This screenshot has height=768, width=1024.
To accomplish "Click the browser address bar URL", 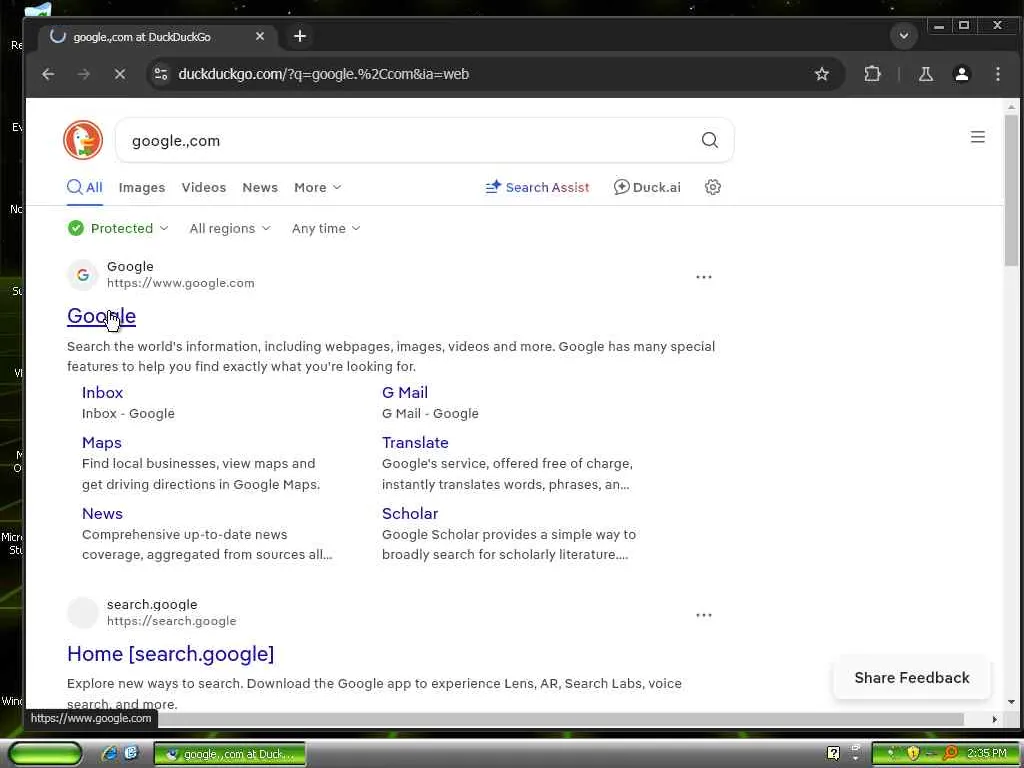I will (324, 74).
